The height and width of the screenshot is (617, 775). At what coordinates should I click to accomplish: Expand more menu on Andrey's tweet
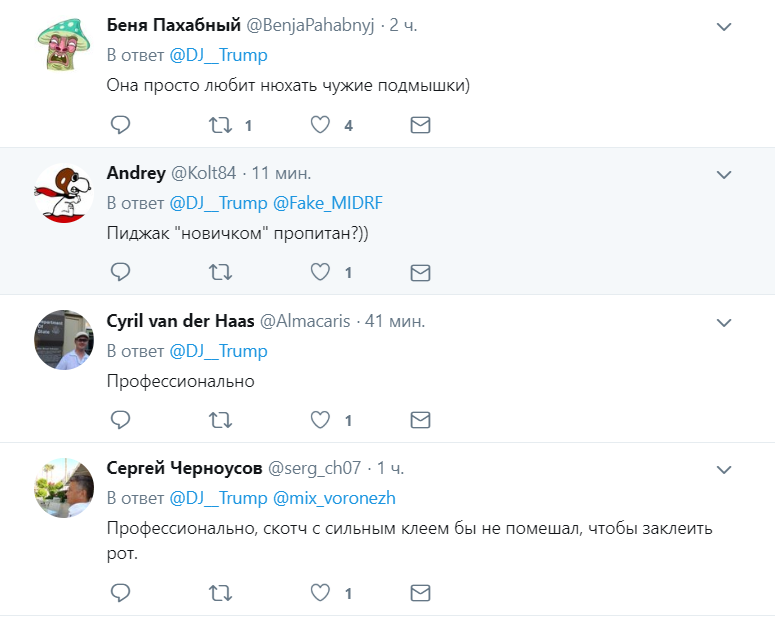point(725,174)
